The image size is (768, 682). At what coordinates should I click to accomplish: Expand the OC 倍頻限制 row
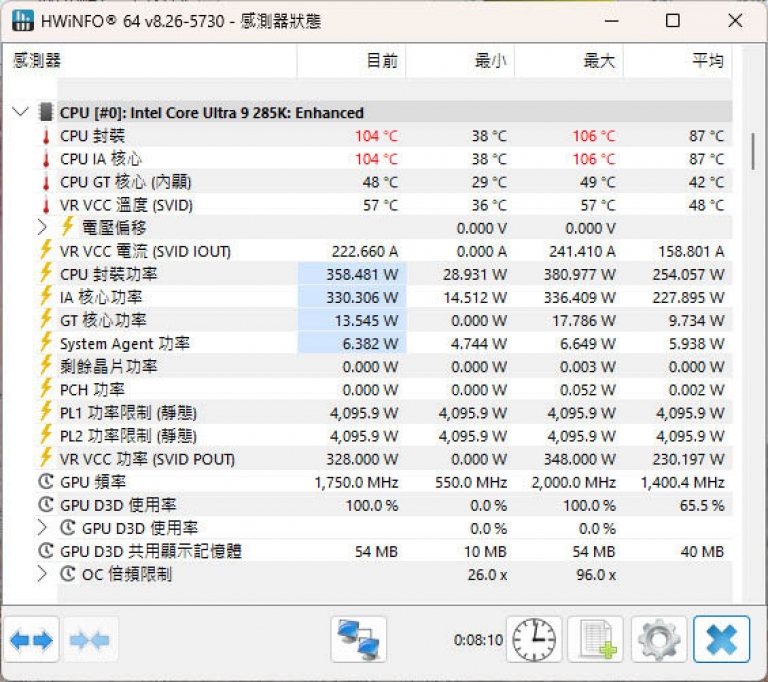(x=42, y=574)
